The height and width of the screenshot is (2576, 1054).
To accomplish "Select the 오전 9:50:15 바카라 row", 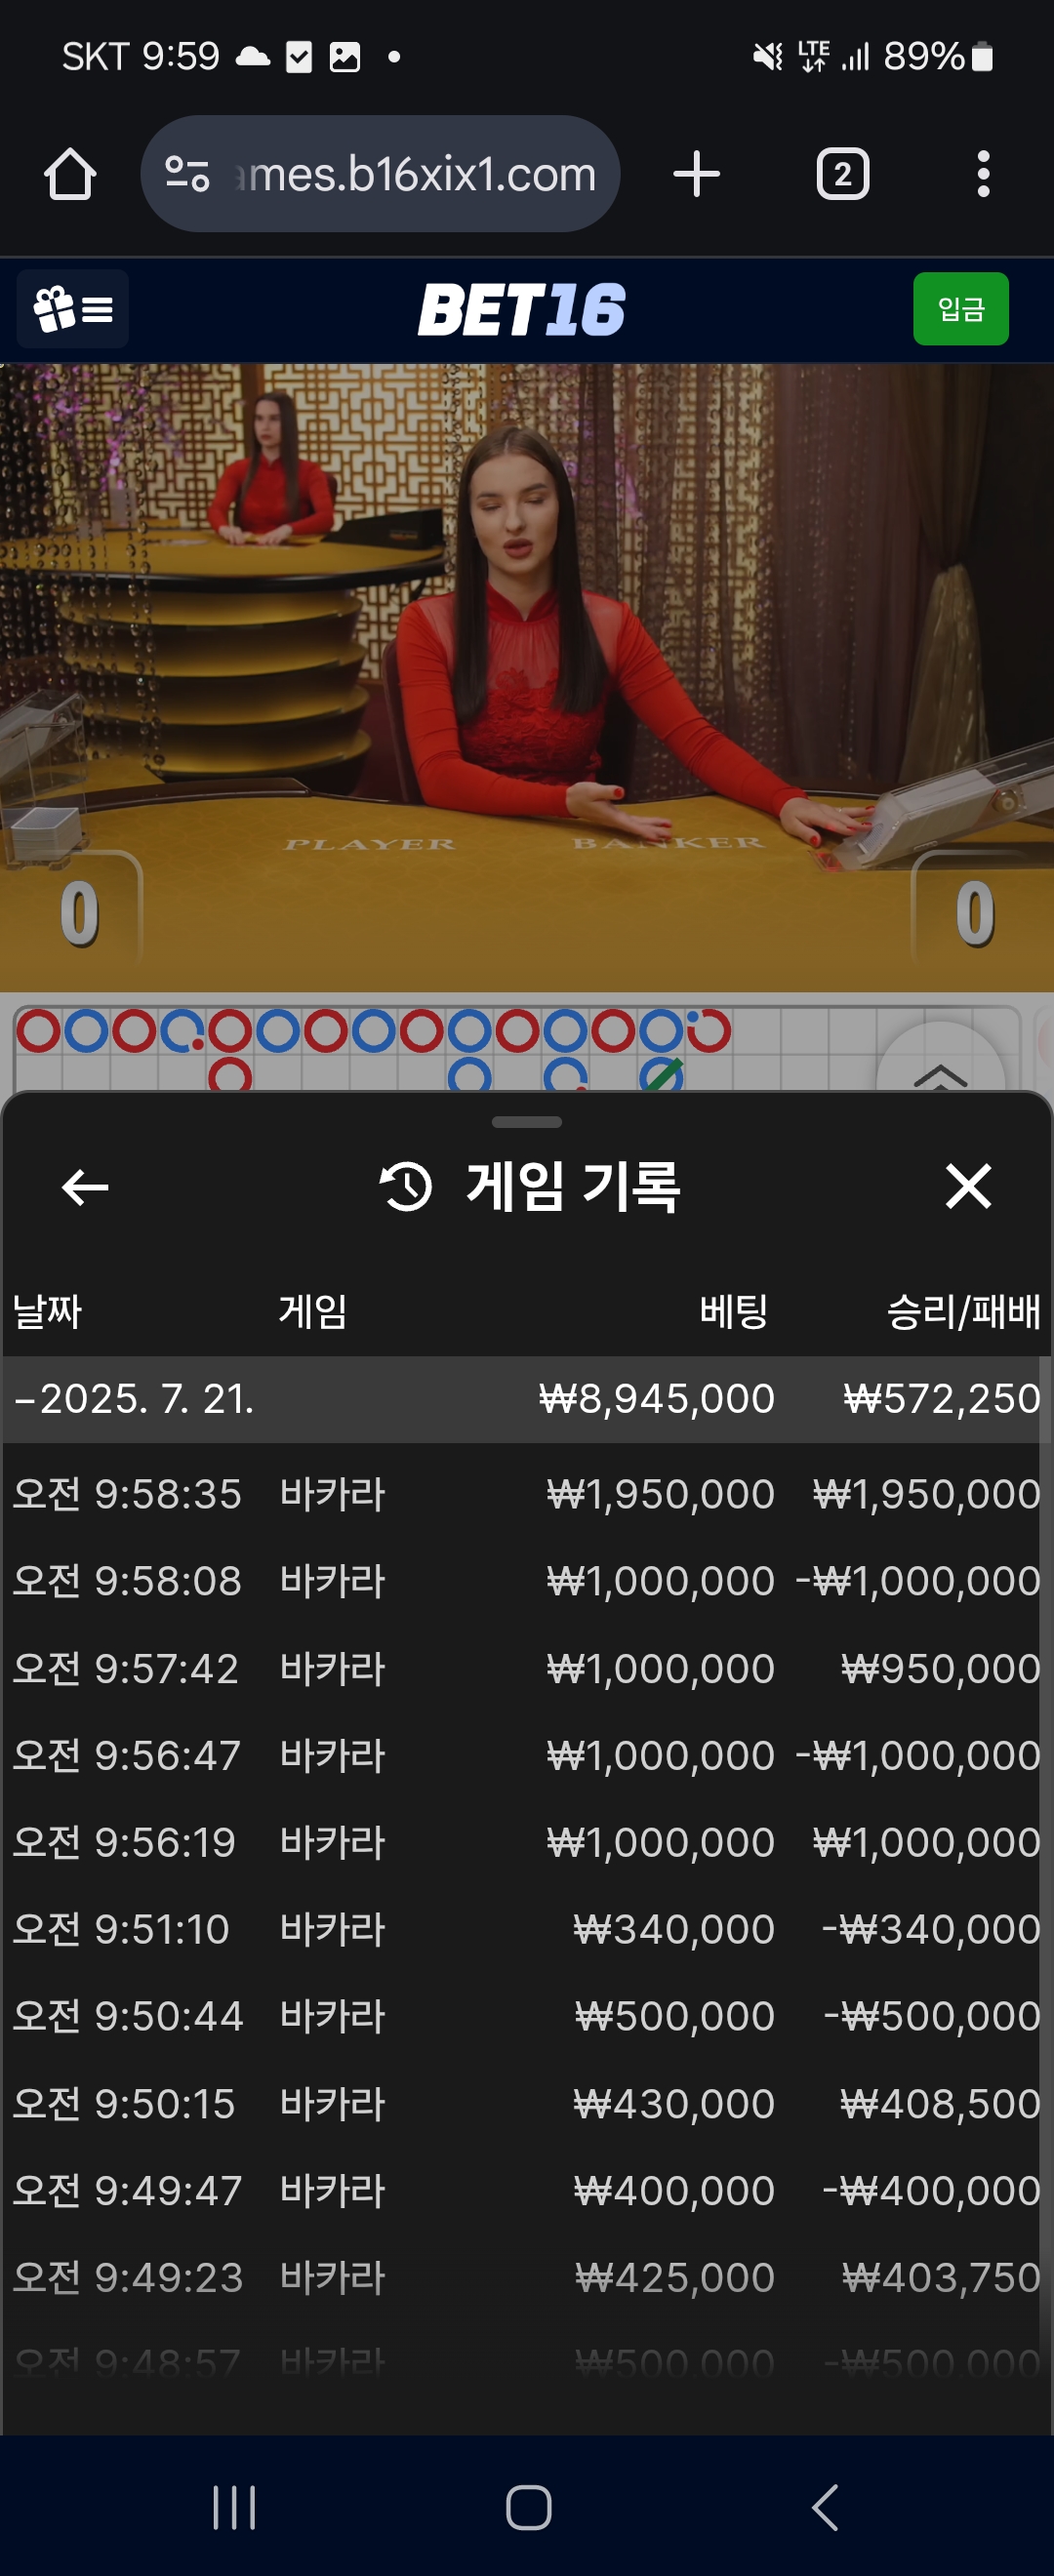I will (x=525, y=2103).
